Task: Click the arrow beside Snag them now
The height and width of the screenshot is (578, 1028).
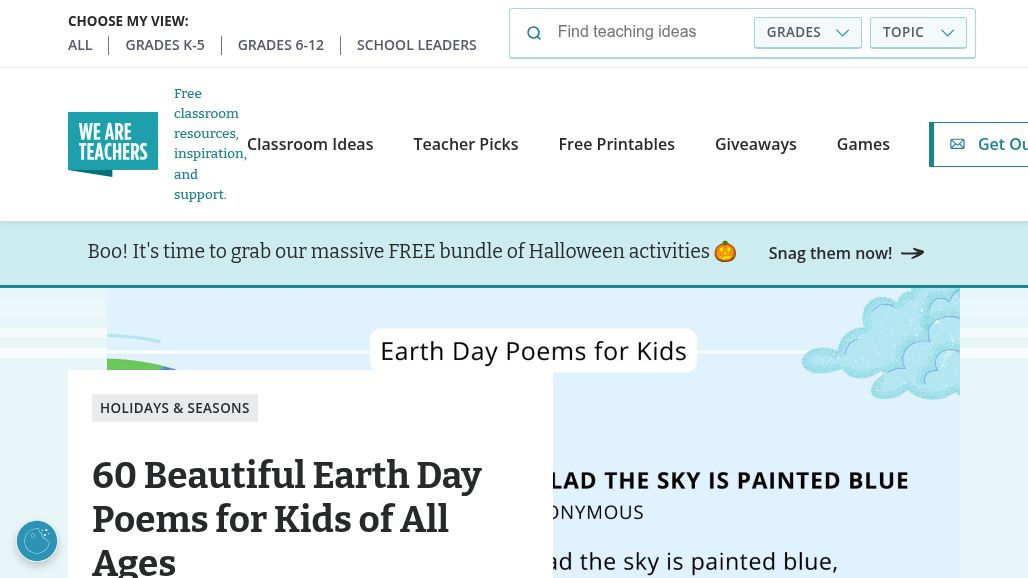Action: coord(912,253)
